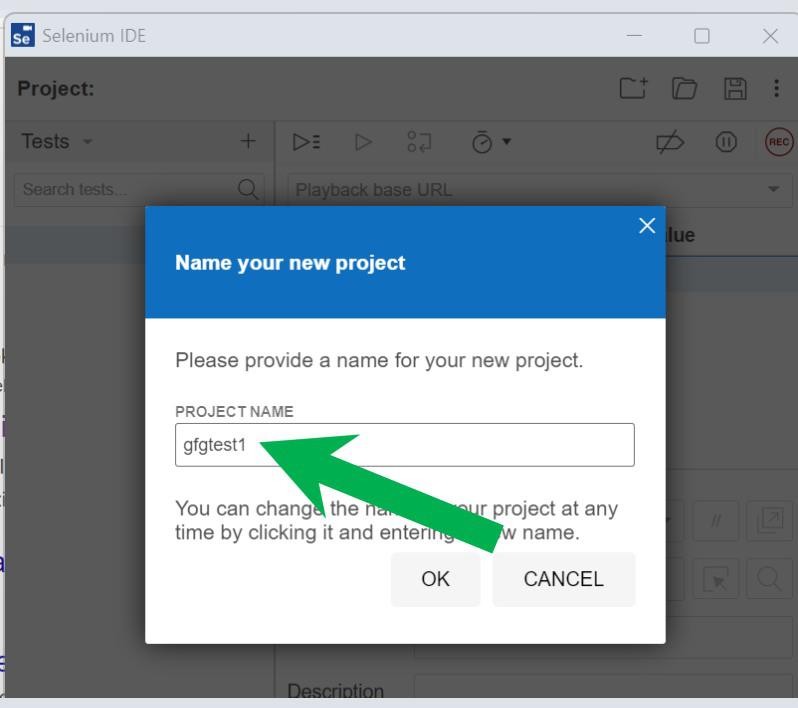Click the pause on exceptions icon
The width and height of the screenshot is (798, 708).
click(x=726, y=142)
